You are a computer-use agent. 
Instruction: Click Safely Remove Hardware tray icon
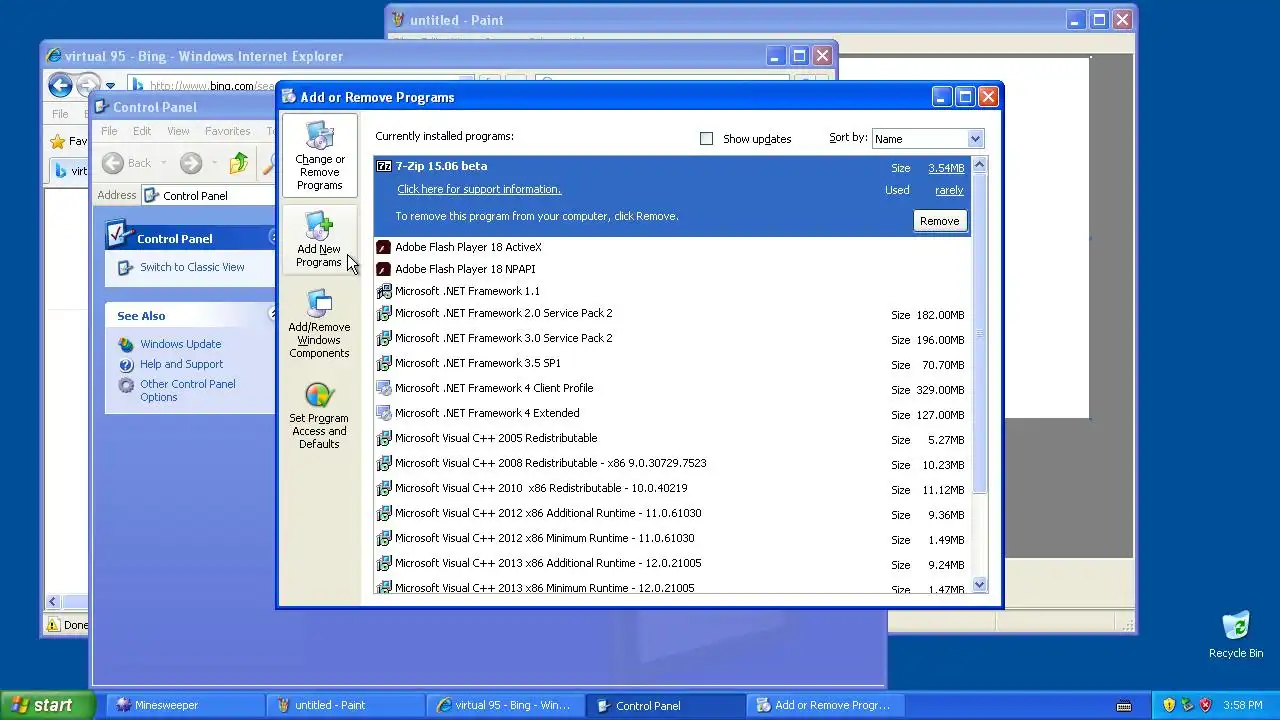1187,705
